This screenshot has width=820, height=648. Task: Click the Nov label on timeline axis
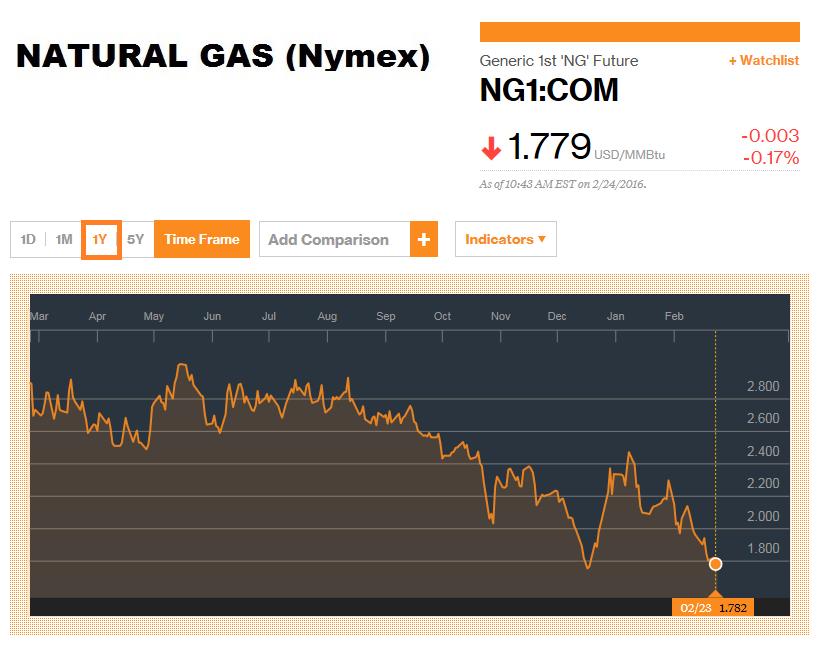point(500,316)
